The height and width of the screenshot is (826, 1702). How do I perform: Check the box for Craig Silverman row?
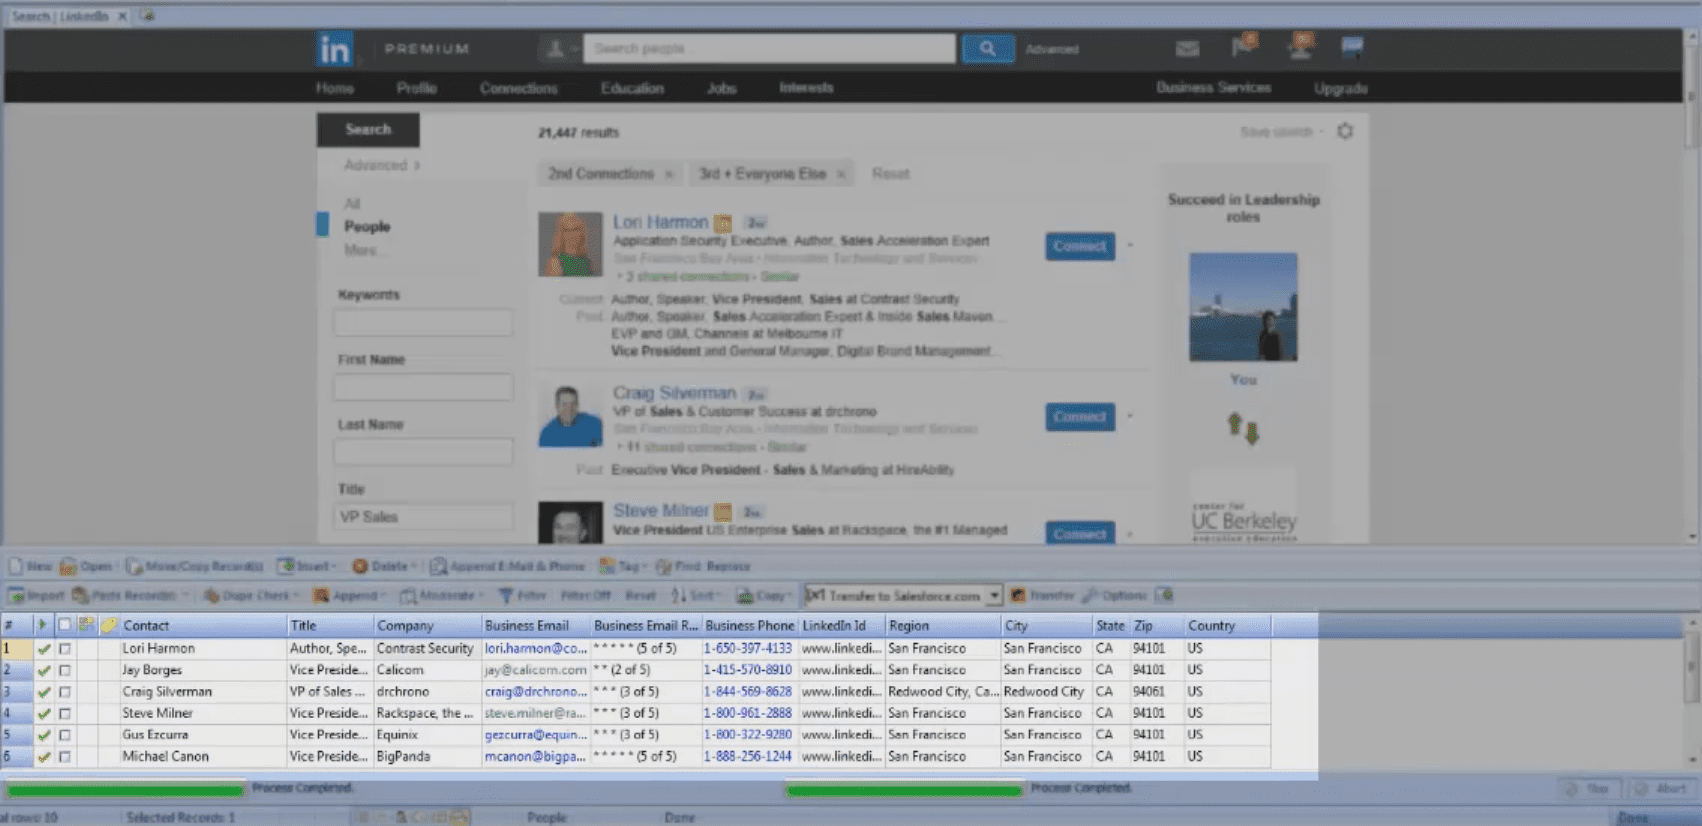click(x=65, y=692)
